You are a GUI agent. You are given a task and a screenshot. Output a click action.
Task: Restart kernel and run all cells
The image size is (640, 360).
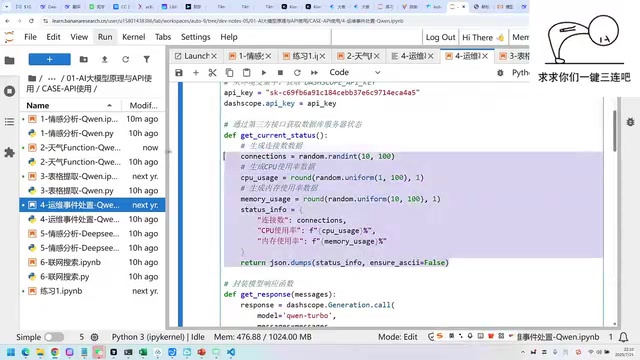point(314,73)
